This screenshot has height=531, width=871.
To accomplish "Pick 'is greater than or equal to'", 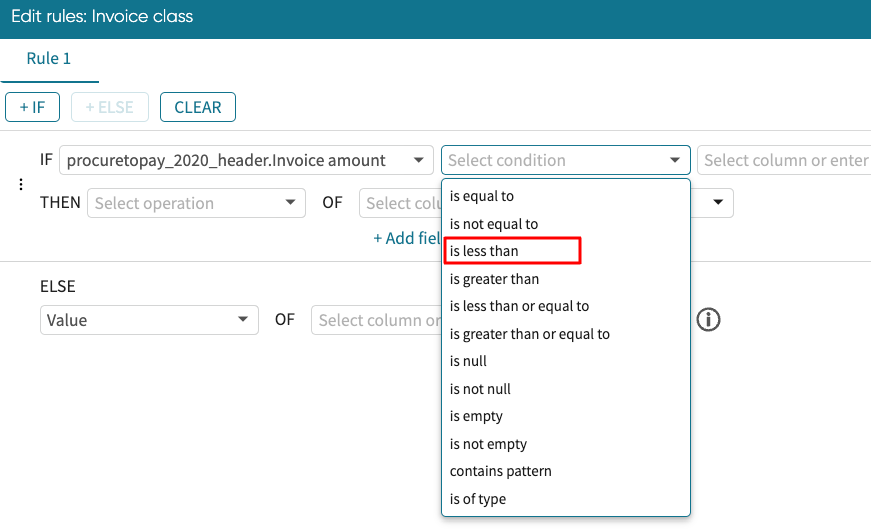I will coord(529,334).
